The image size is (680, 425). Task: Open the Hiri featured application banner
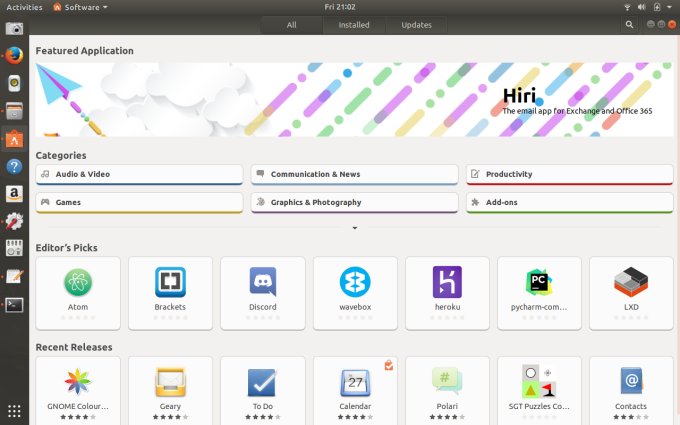(354, 100)
